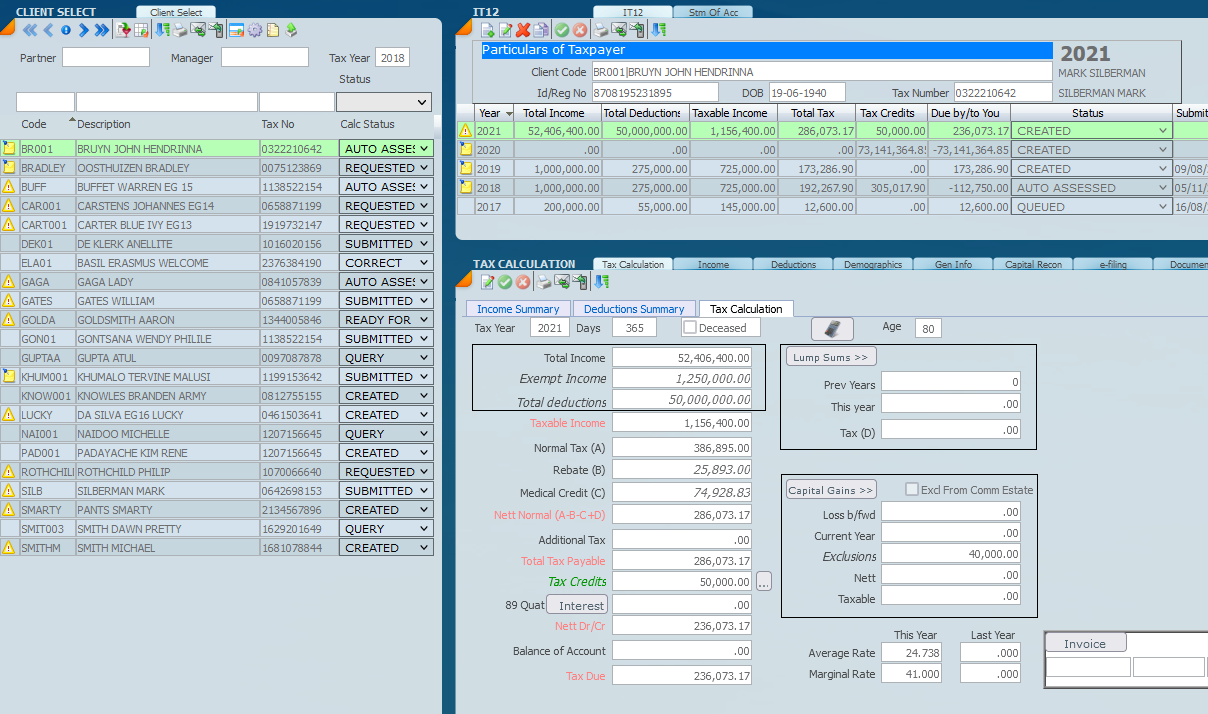
Task: Open the Deductions Summary tab
Action: coord(634,309)
